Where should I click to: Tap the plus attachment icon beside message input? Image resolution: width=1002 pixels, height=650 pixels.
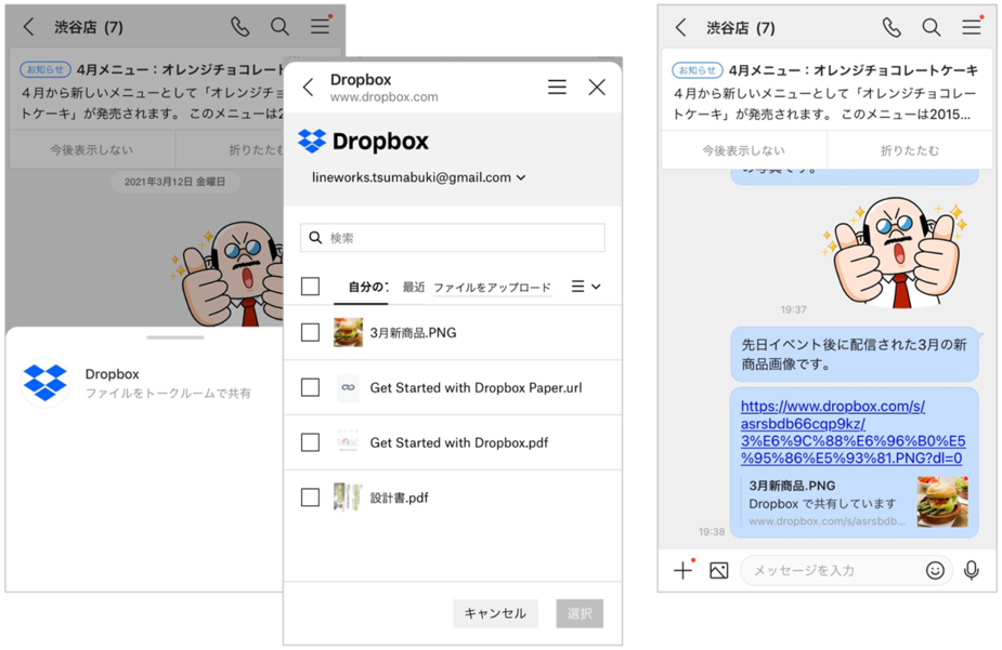[x=683, y=570]
